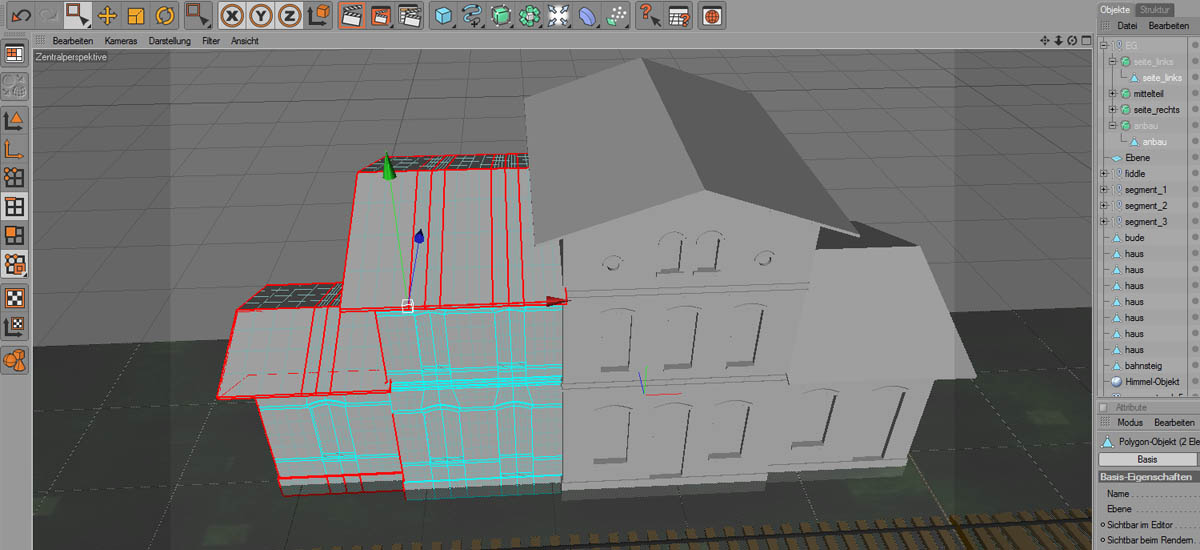Expand the segment_1 group
This screenshot has height=550, width=1200.
1103,190
